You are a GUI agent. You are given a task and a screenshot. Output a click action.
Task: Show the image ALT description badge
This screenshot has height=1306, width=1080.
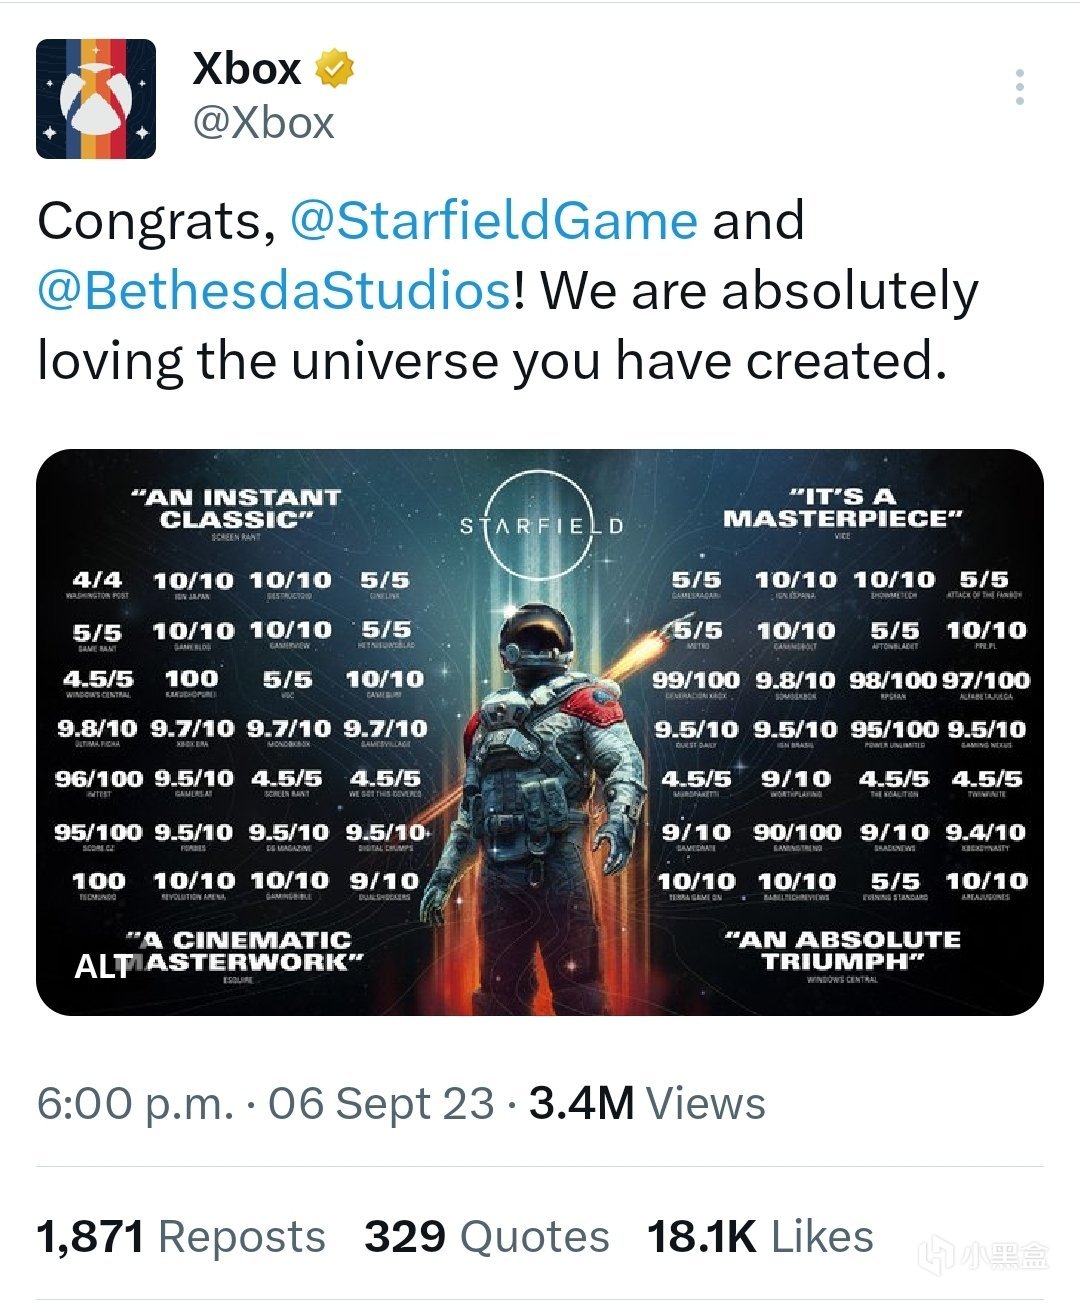(102, 966)
